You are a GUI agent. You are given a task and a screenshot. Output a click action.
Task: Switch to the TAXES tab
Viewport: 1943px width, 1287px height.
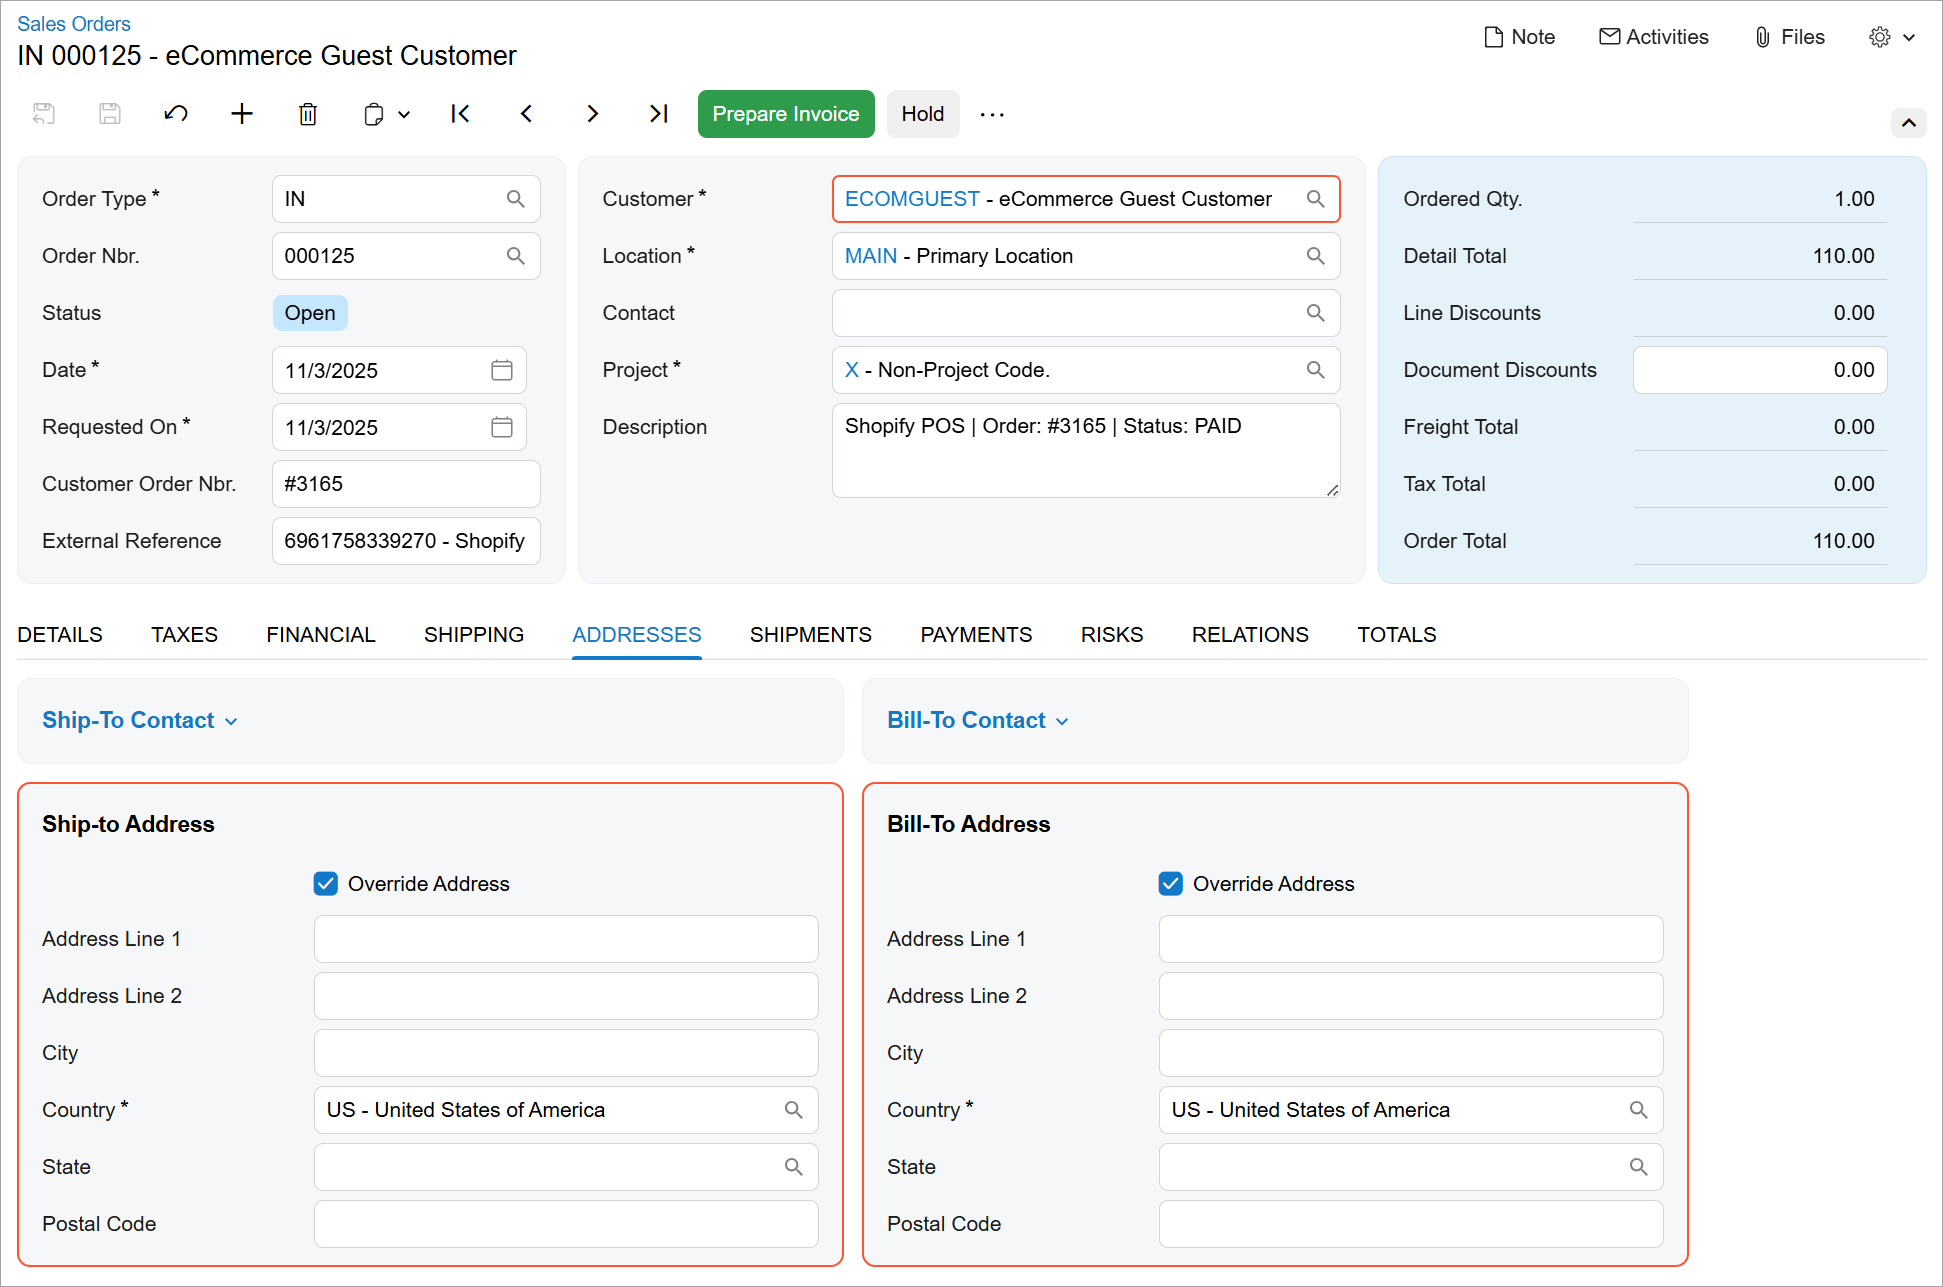(184, 635)
